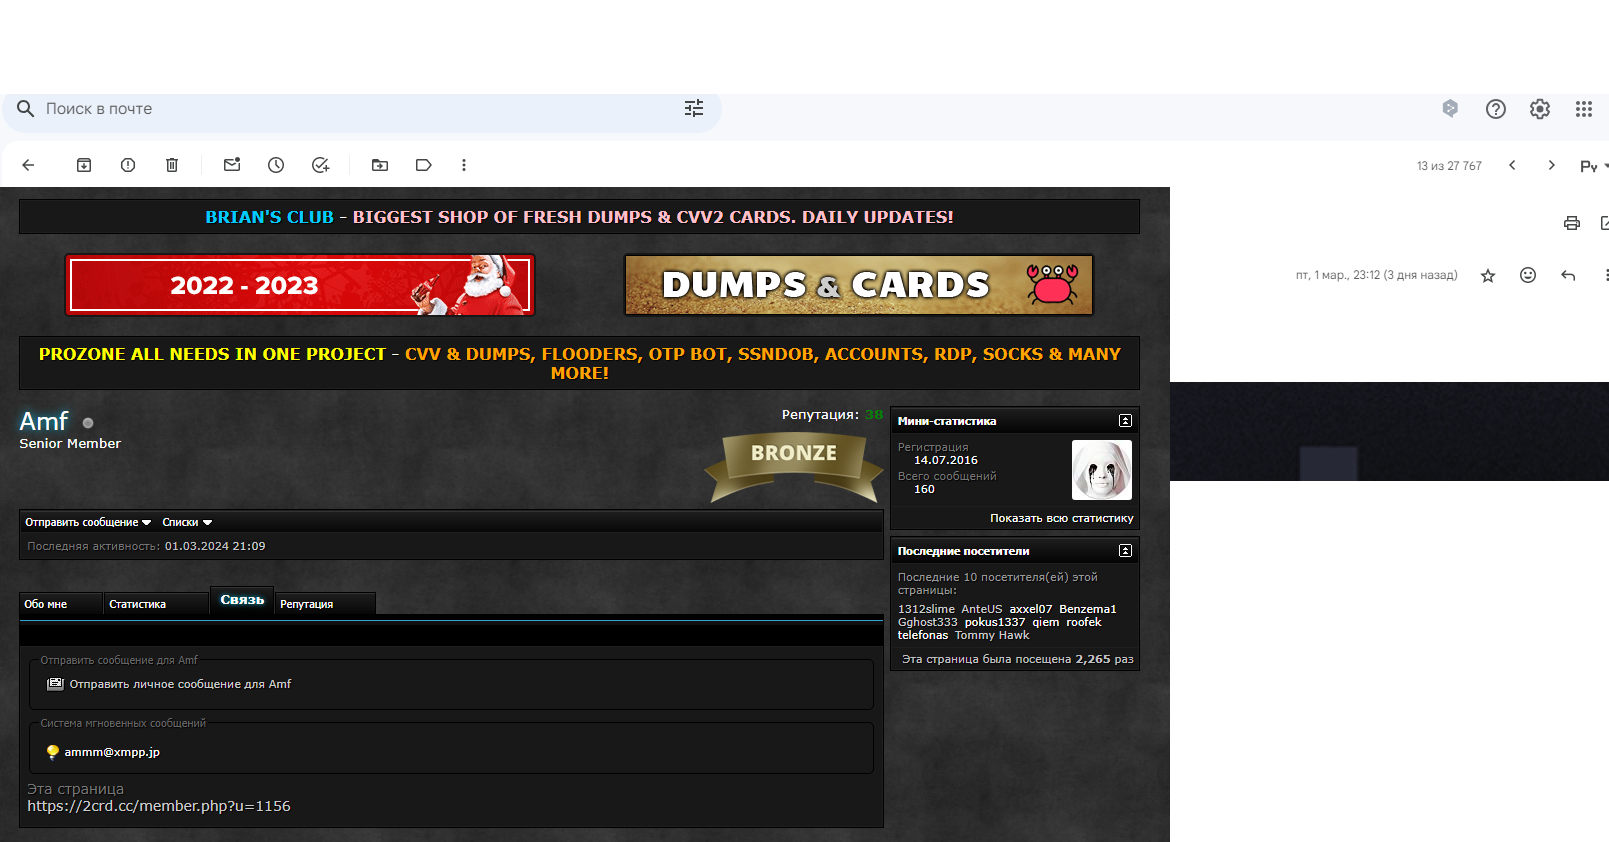Image resolution: width=1609 pixels, height=842 pixels.
Task: Click 'Отправить личное сообщение для Amf'
Action: 180,684
